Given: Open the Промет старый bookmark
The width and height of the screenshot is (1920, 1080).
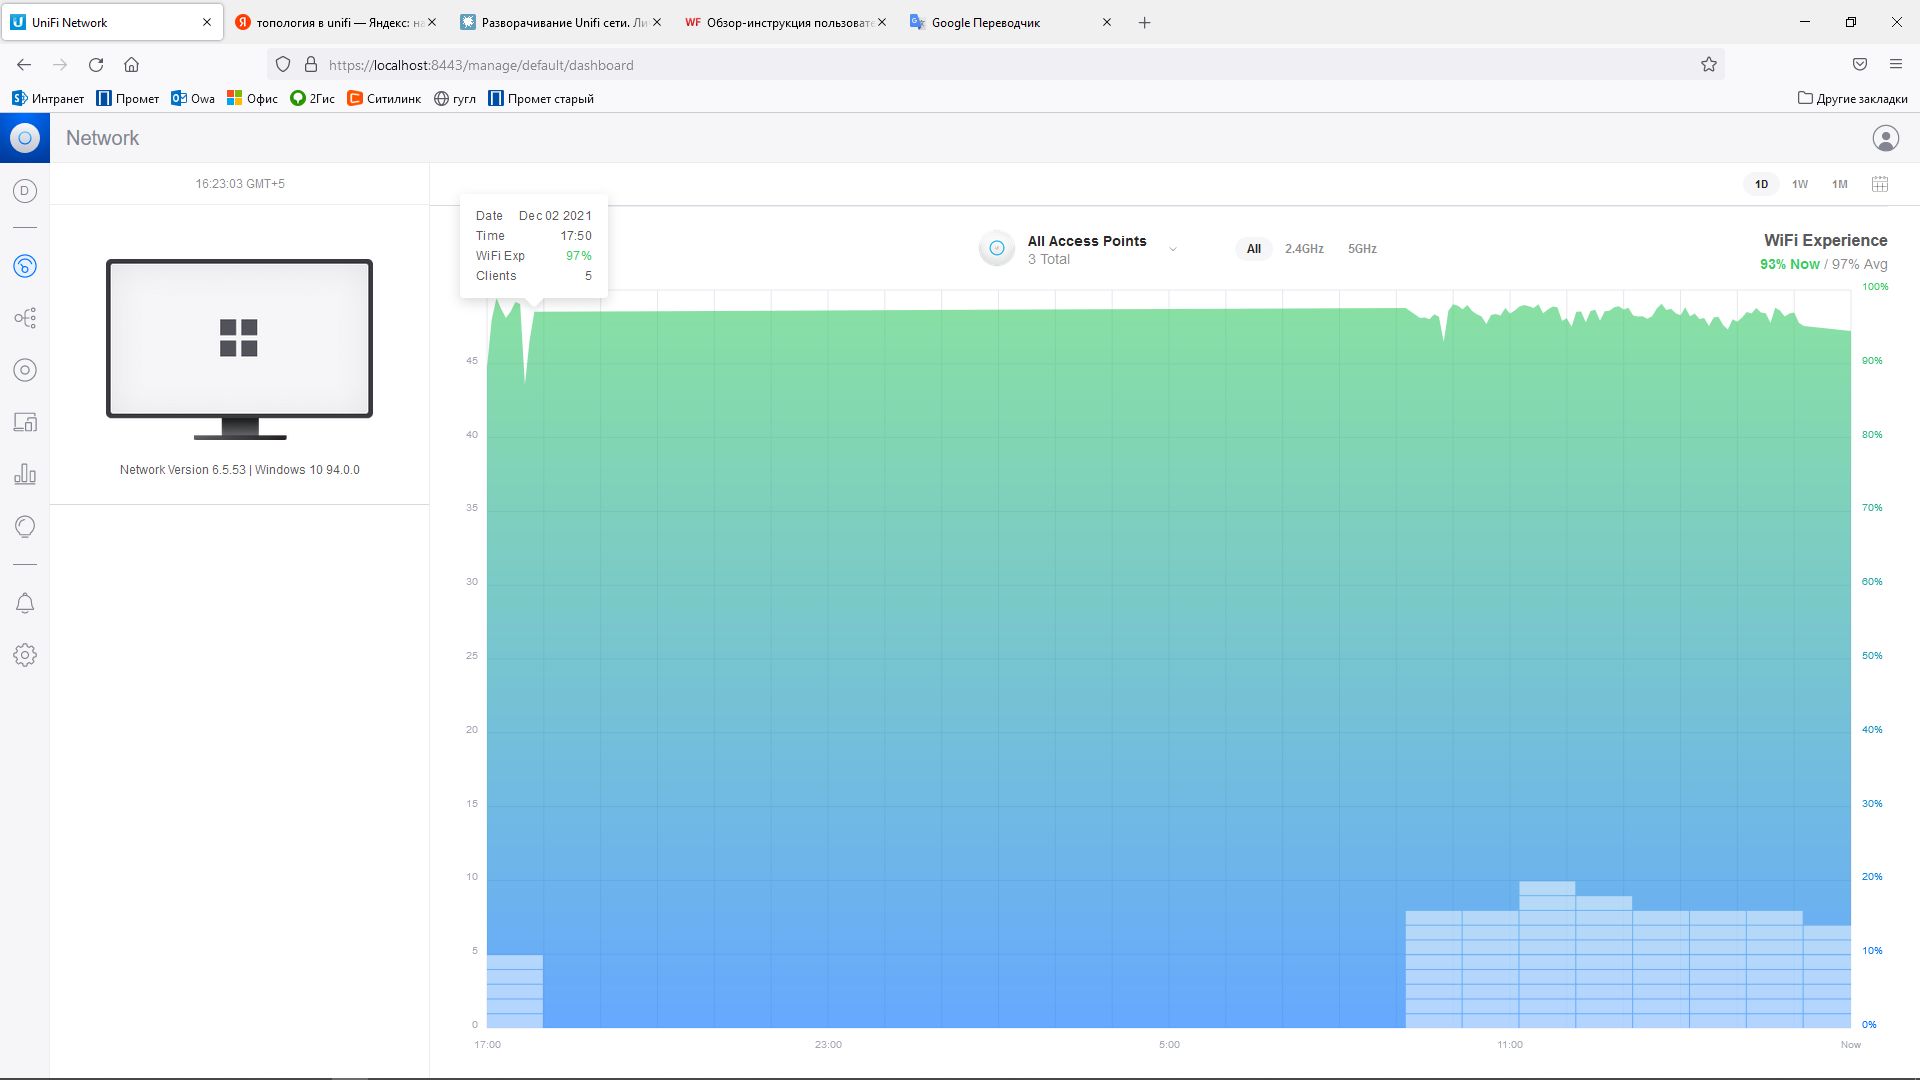Looking at the screenshot, I should click(541, 98).
